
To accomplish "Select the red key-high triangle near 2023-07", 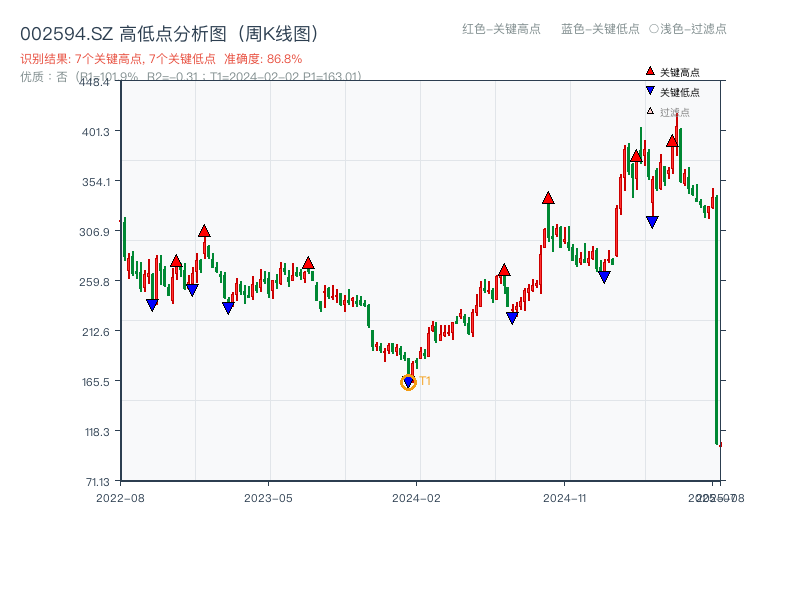I will (308, 263).
